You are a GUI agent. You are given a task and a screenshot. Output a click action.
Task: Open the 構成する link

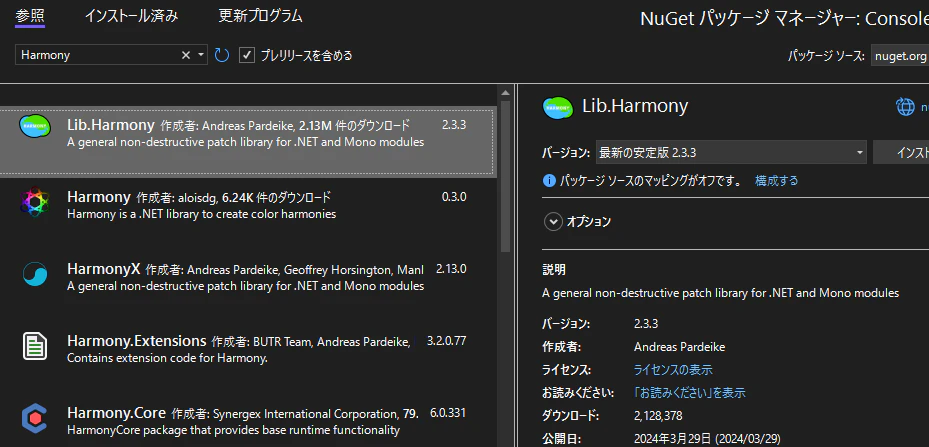(x=776, y=181)
